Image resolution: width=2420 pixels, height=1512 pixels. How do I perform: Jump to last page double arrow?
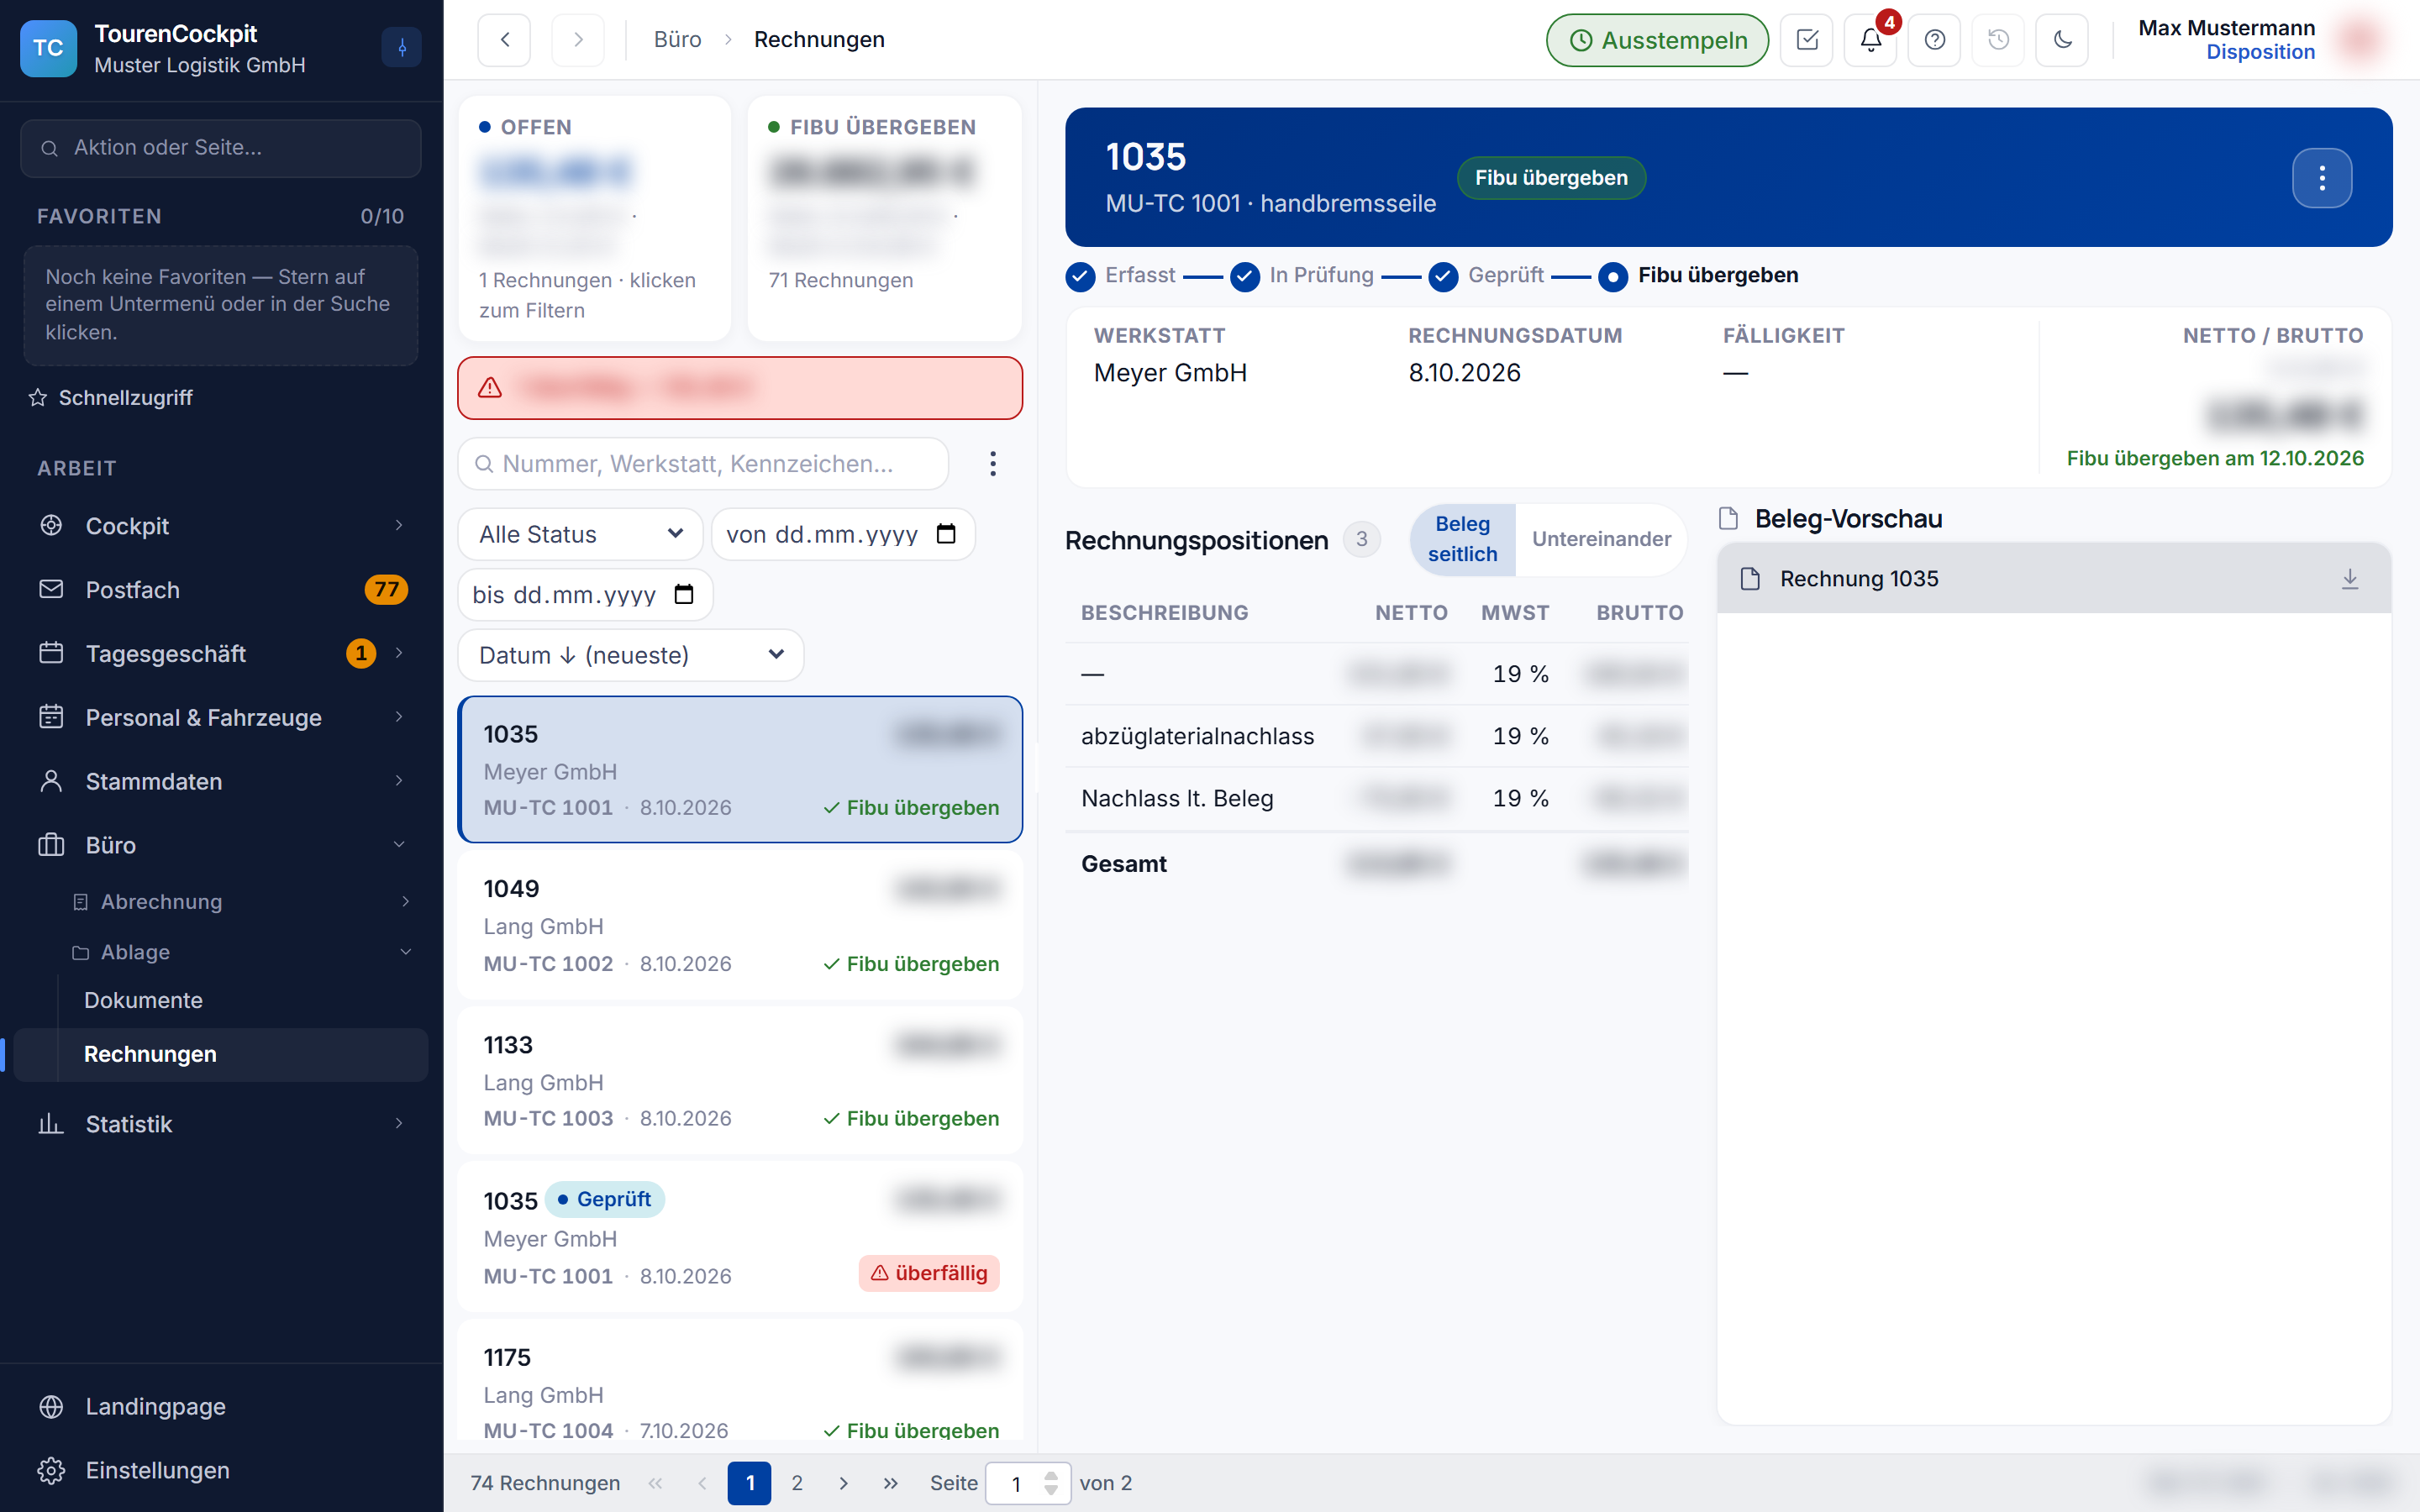pos(890,1483)
